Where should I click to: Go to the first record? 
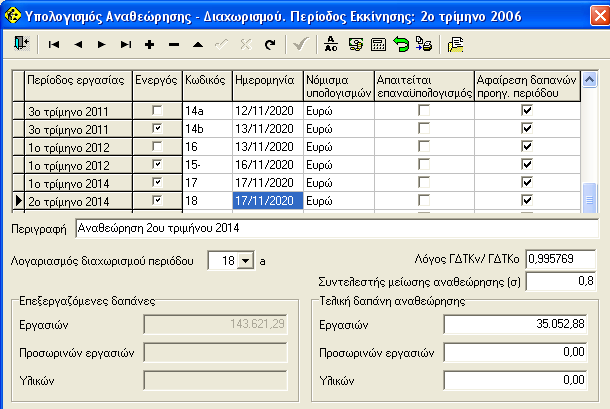[54, 44]
